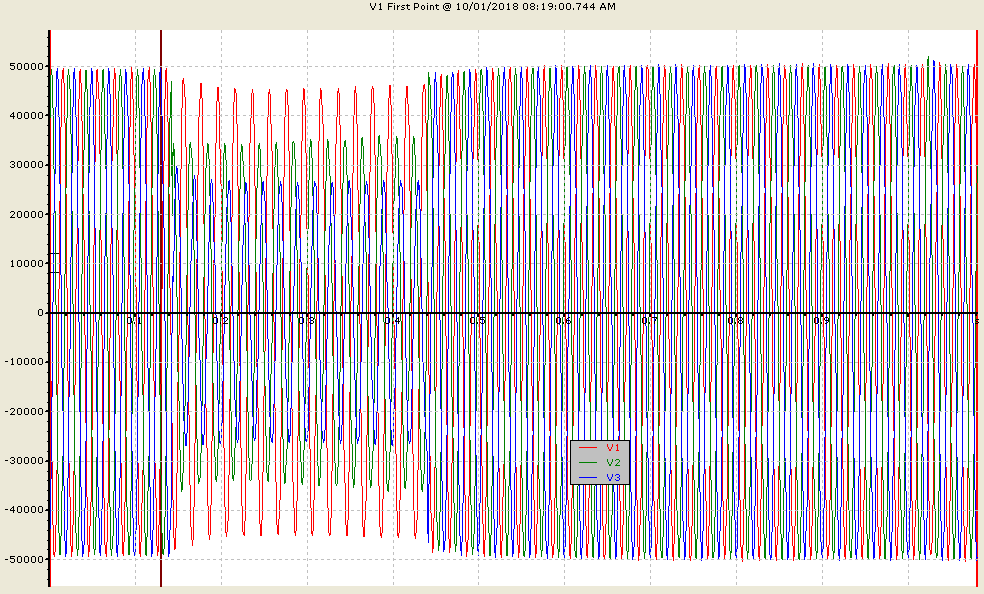The height and width of the screenshot is (594, 984).
Task: Select the bright red cursor at chart start
Action: 50,308
